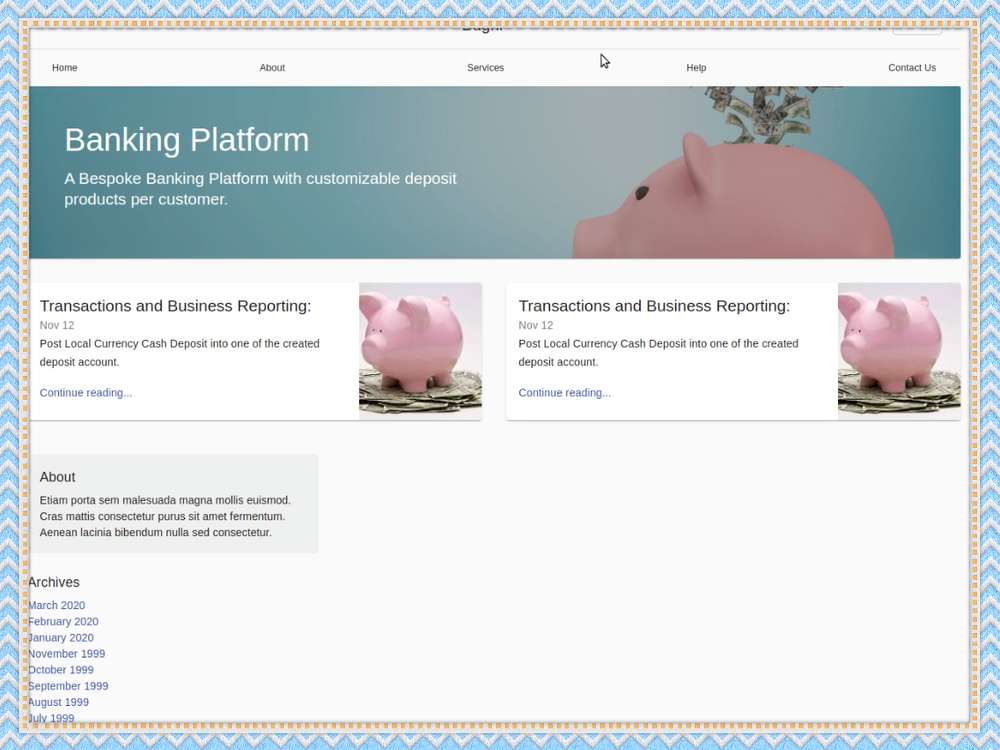The height and width of the screenshot is (750, 1000).
Task: Open the second Continue reading link
Action: click(564, 392)
